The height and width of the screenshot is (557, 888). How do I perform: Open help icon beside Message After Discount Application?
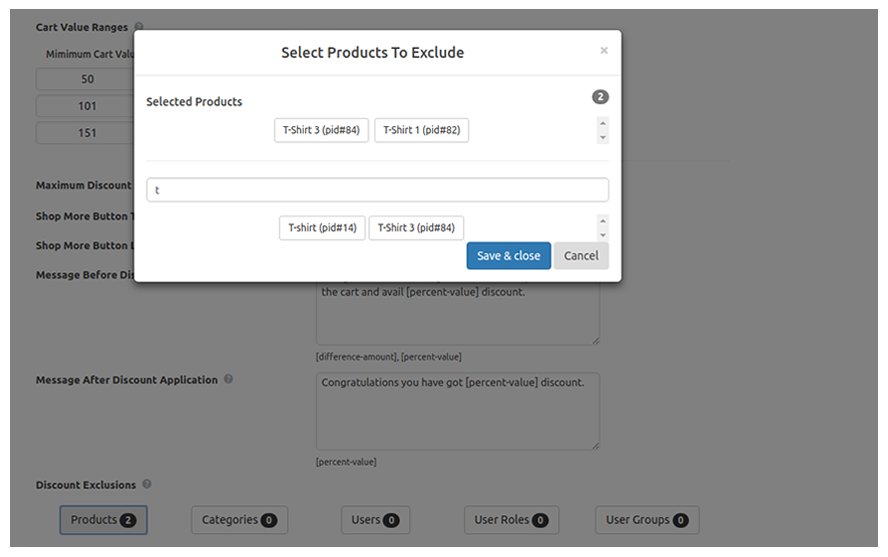click(x=228, y=379)
